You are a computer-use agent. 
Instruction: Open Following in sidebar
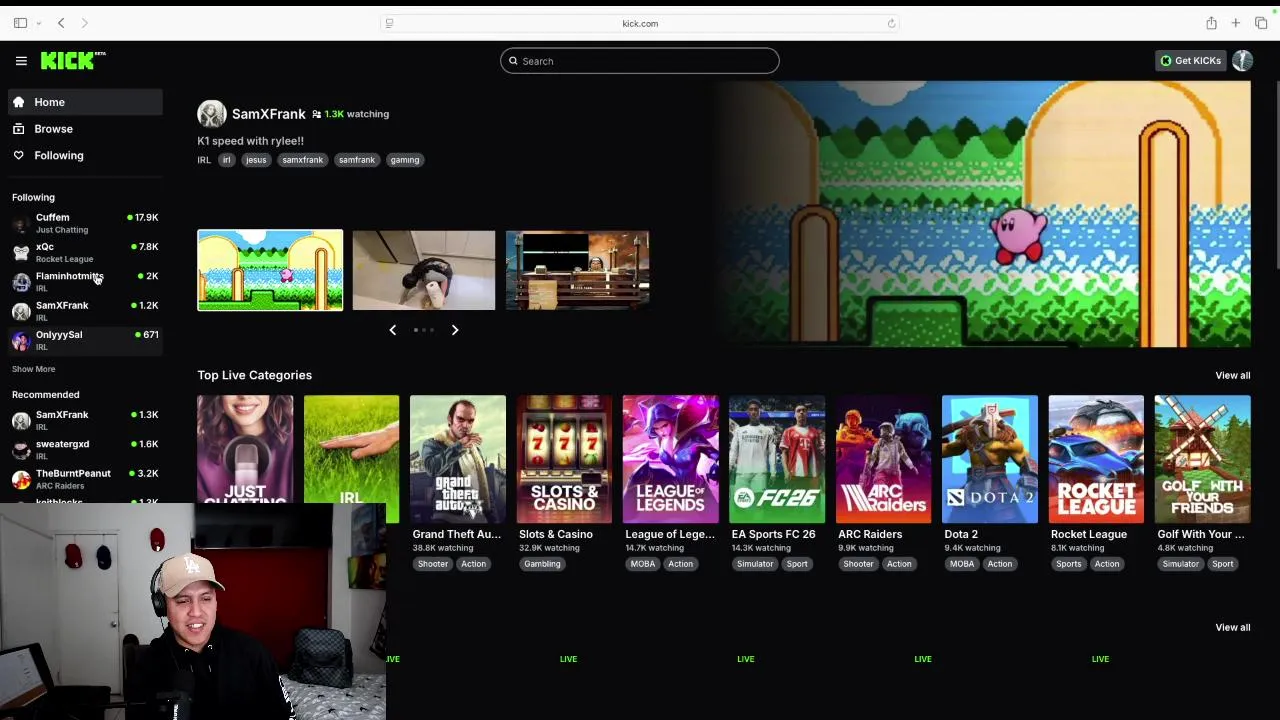pyautogui.click(x=83, y=156)
